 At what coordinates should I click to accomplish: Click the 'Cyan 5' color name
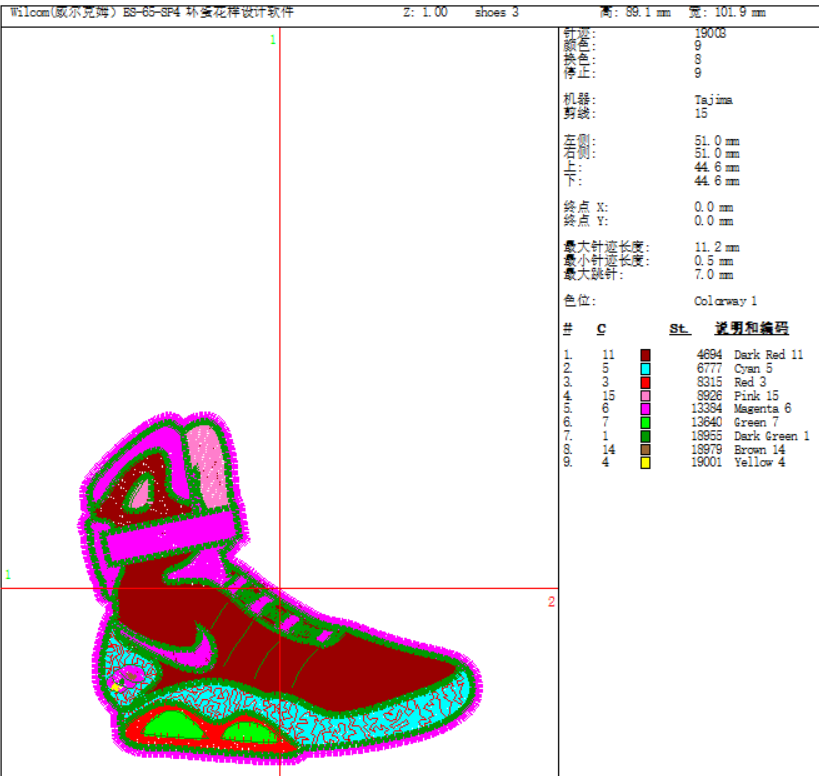(x=753, y=369)
